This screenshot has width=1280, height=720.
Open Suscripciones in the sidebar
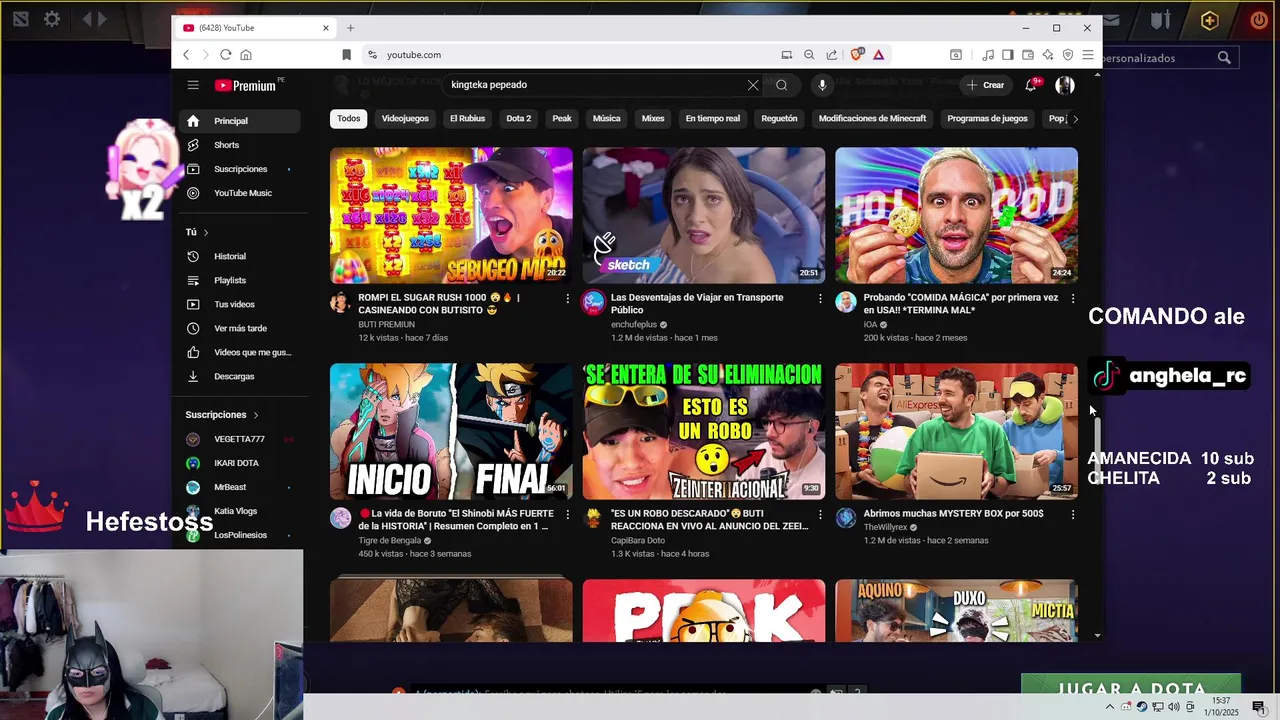(240, 169)
